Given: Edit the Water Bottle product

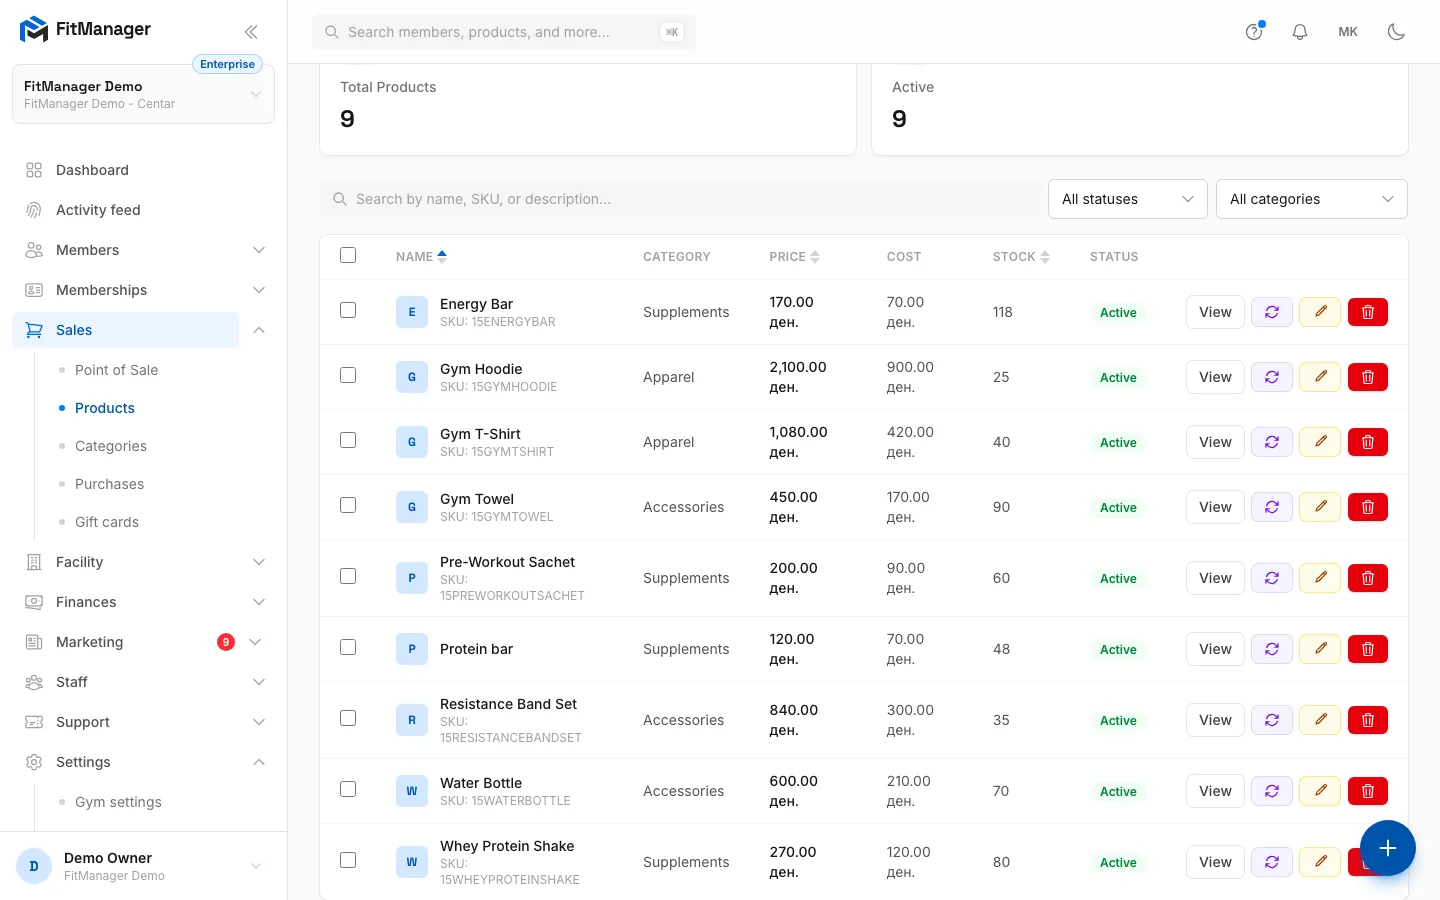Looking at the screenshot, I should [1320, 791].
